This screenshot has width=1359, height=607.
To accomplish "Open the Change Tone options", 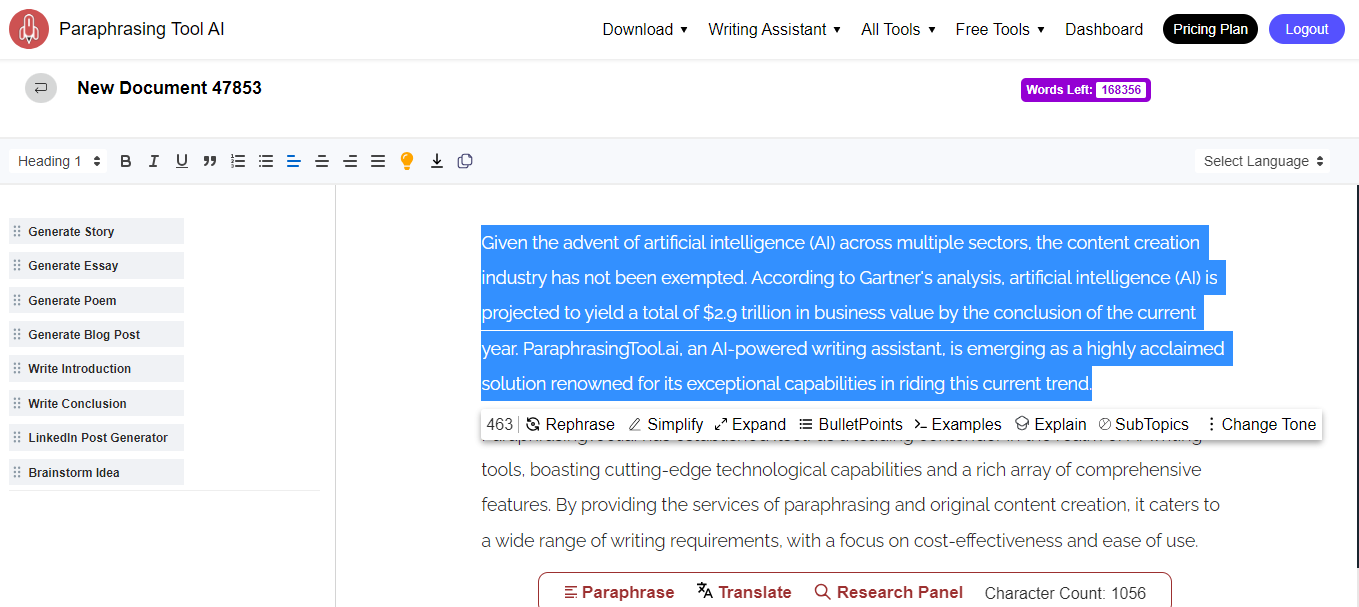I will point(1261,424).
